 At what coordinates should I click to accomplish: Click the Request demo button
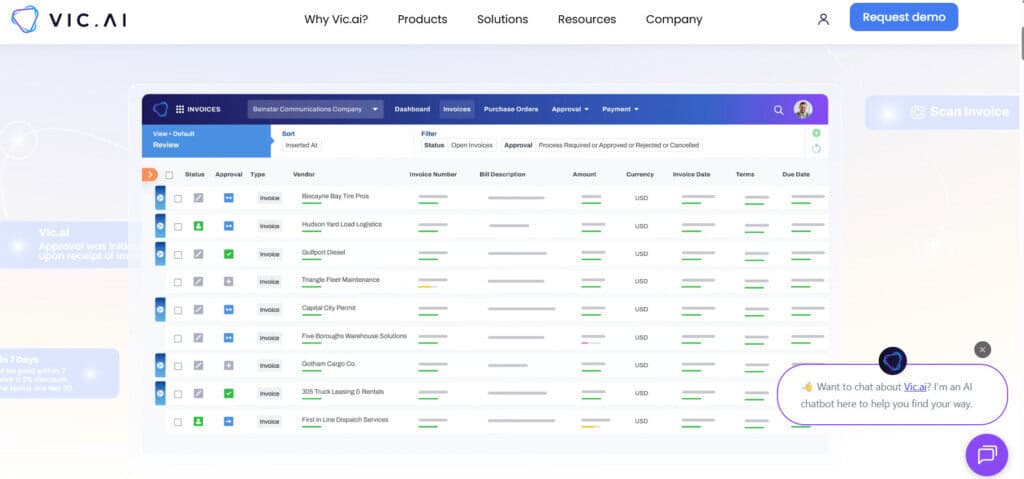coord(903,17)
